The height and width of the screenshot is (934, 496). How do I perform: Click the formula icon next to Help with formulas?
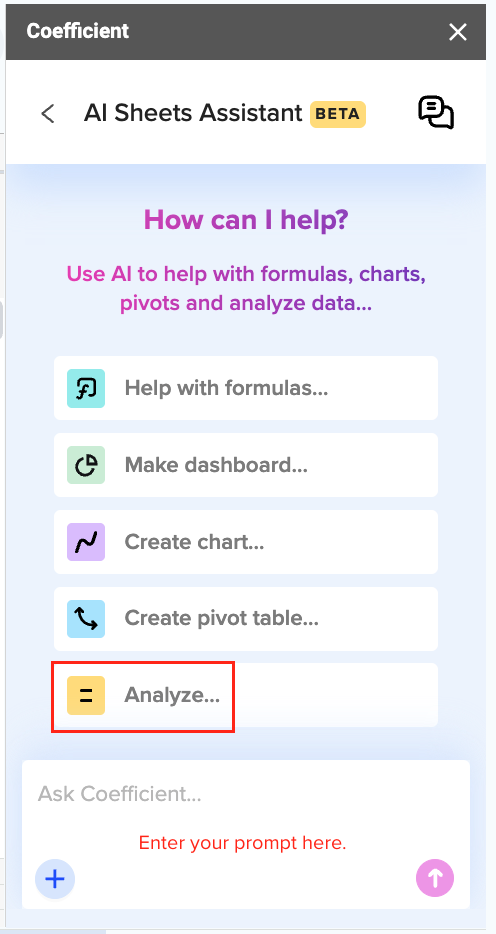point(86,388)
